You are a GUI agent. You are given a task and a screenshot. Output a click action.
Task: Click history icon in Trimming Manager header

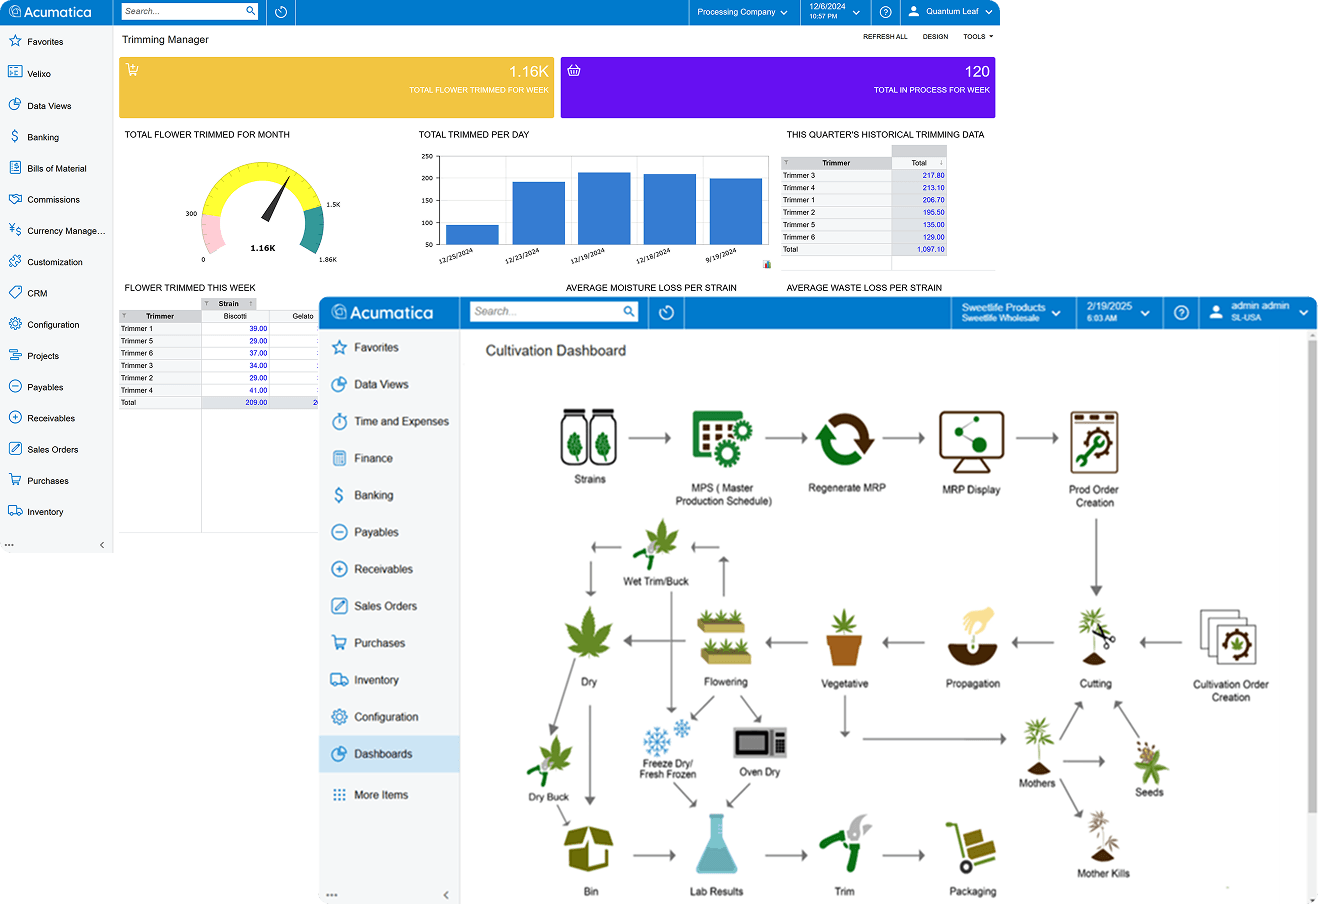pos(281,12)
